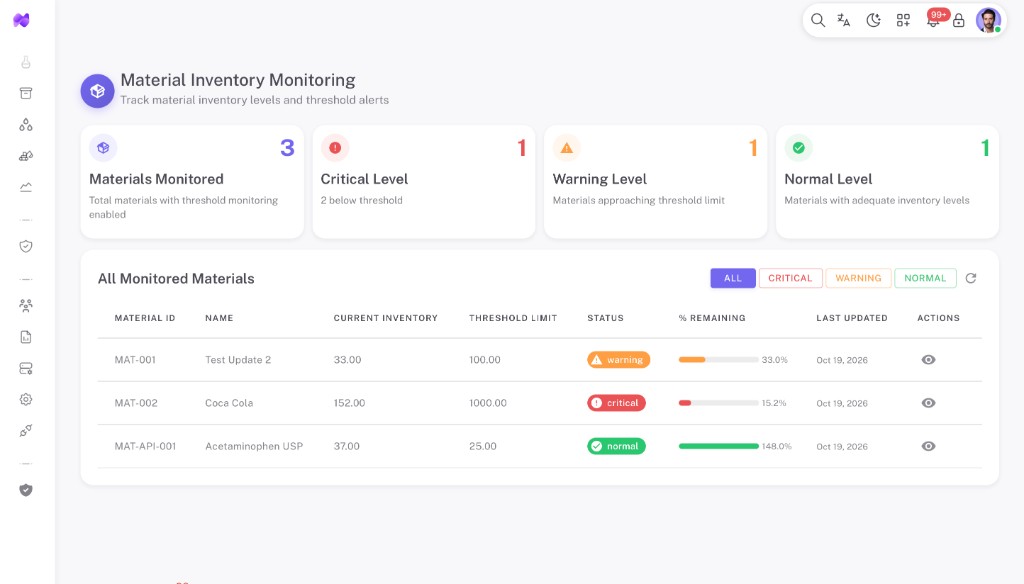Filter the table by CRITICAL

(790, 278)
